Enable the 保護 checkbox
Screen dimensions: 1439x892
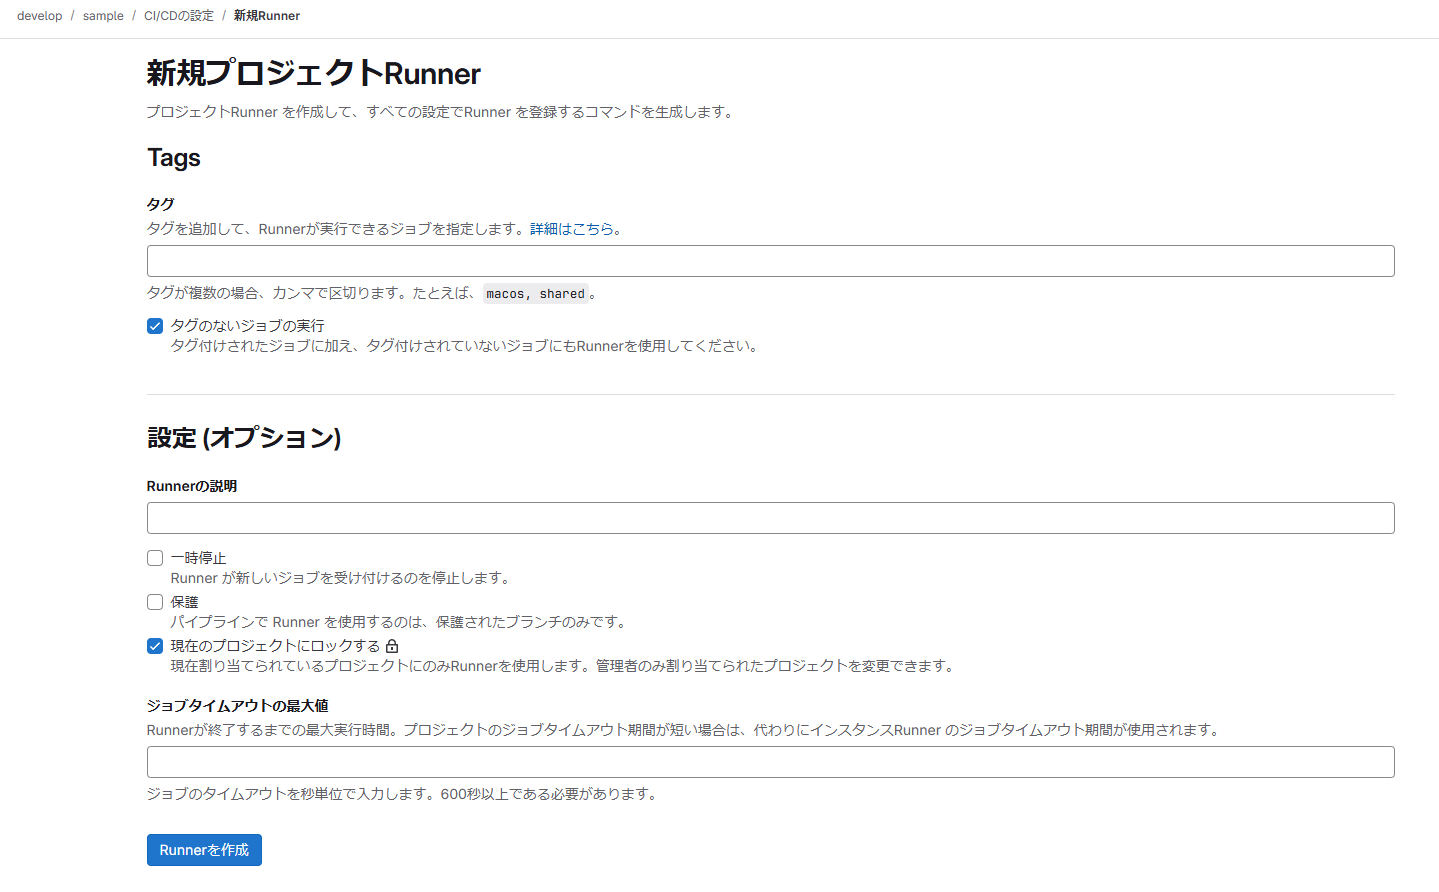(154, 601)
